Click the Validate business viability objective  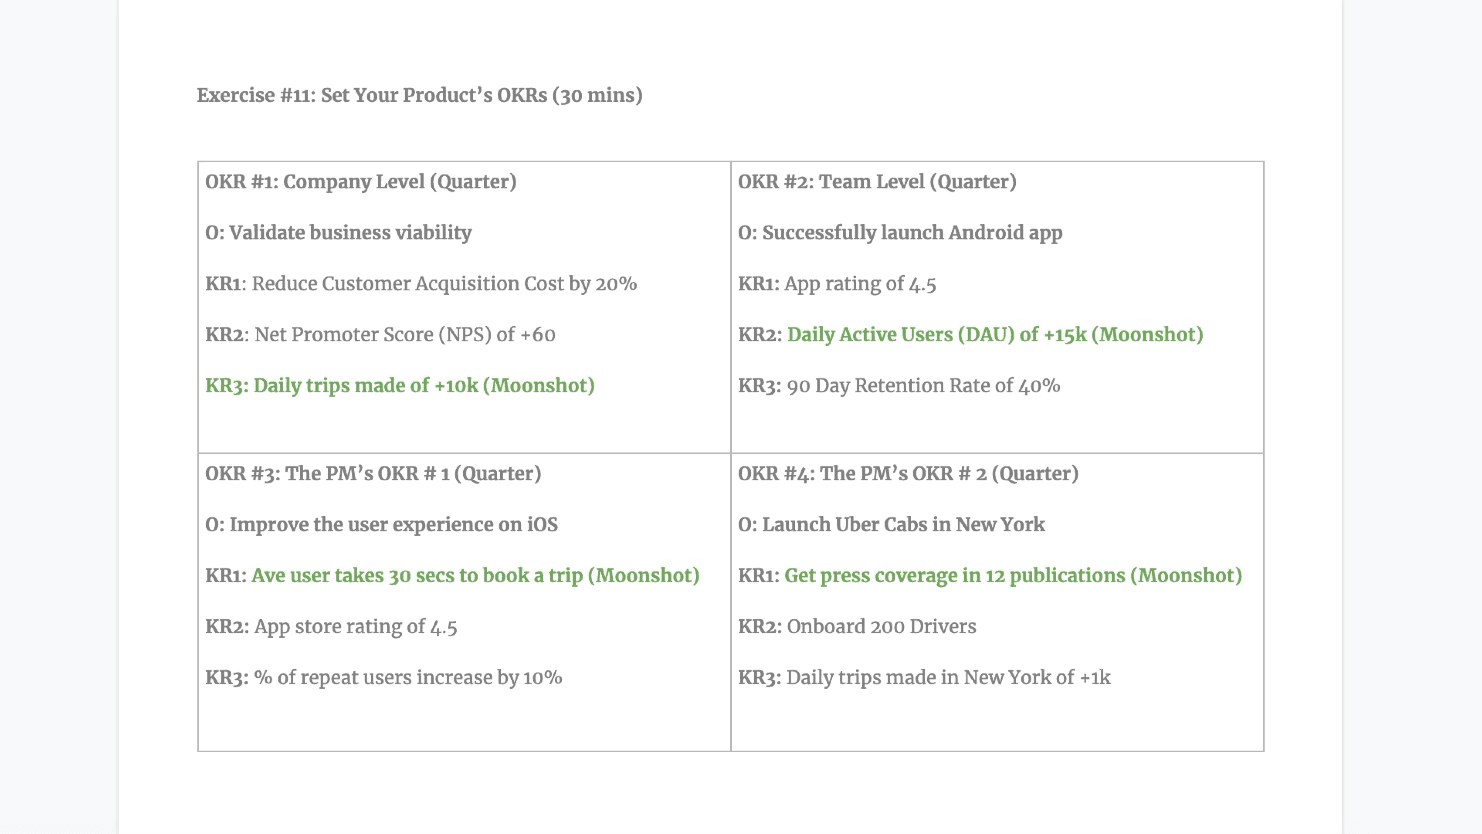(x=338, y=233)
